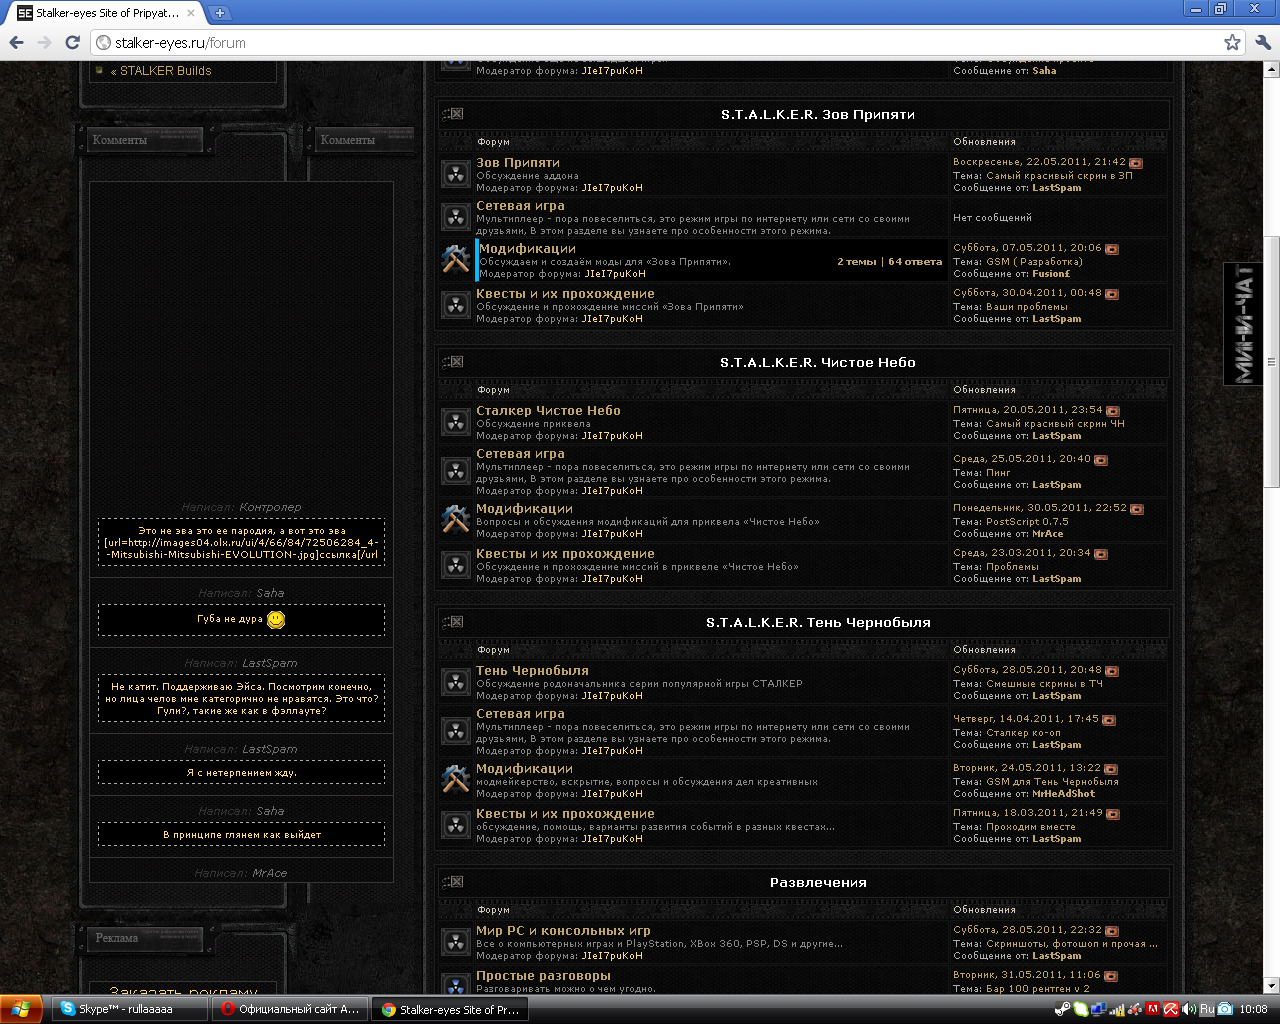This screenshot has height=1024, width=1280.
Task: Close the Stalker-eyes Site of Pripyat tab
Action: click(x=191, y=13)
